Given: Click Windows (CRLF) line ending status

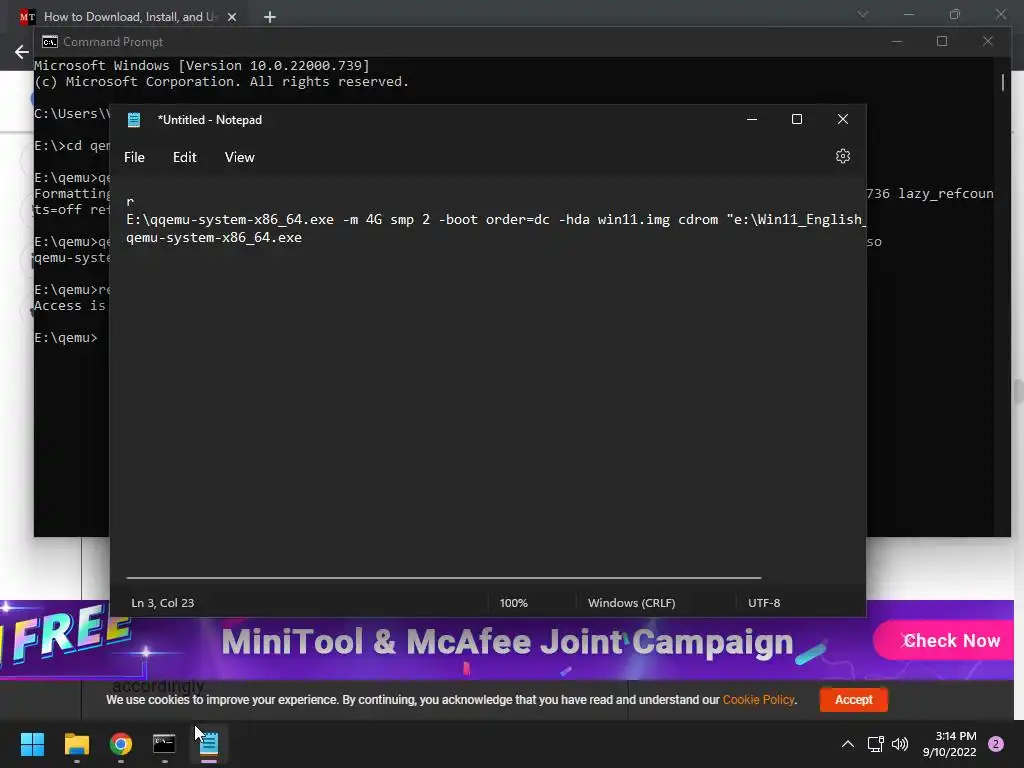Looking at the screenshot, I should click(x=632, y=603).
